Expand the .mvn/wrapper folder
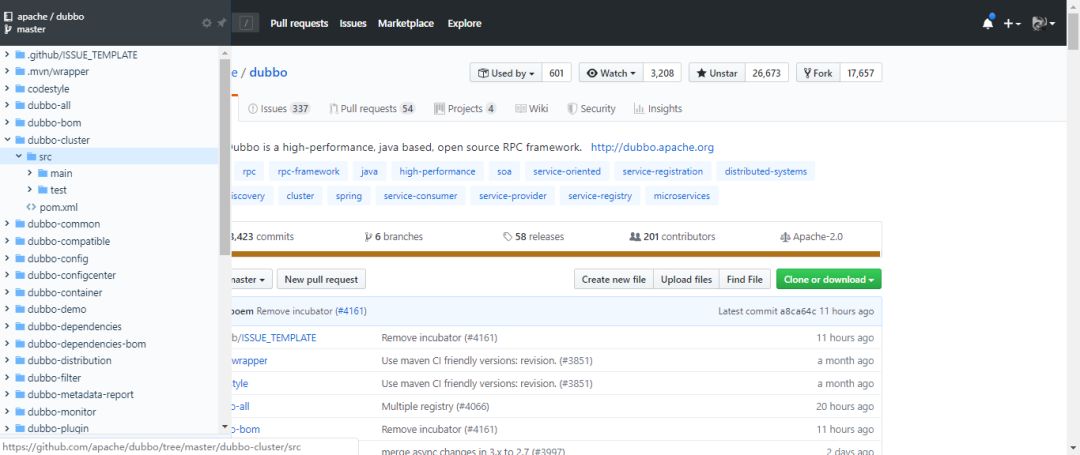The height and width of the screenshot is (455, 1080). tap(7, 71)
